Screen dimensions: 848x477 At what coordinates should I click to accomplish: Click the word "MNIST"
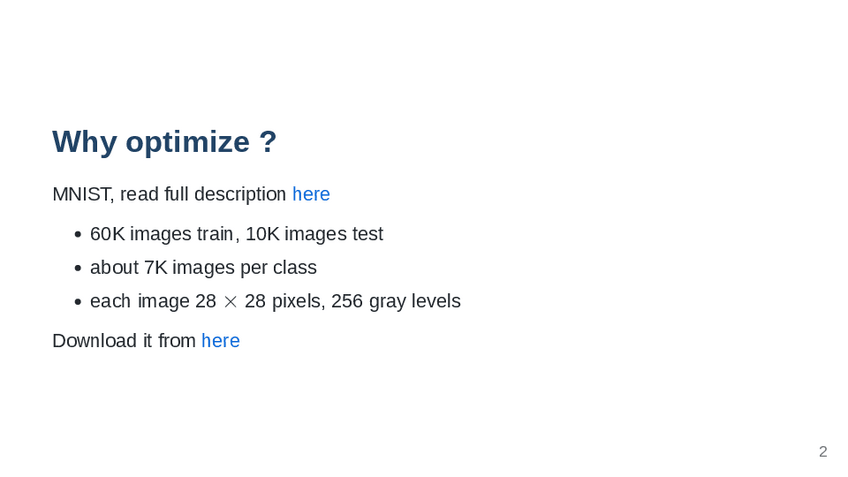pos(81,194)
